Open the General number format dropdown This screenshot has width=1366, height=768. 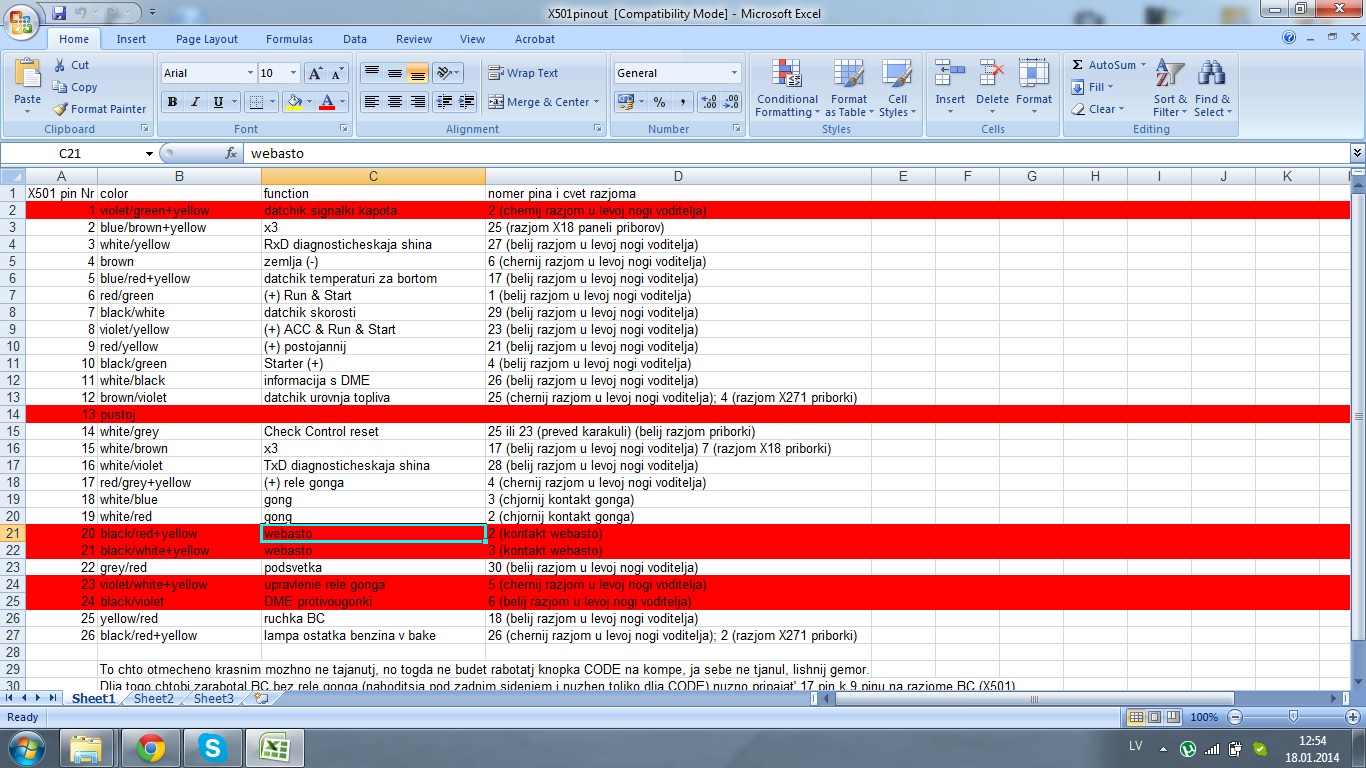coord(734,73)
